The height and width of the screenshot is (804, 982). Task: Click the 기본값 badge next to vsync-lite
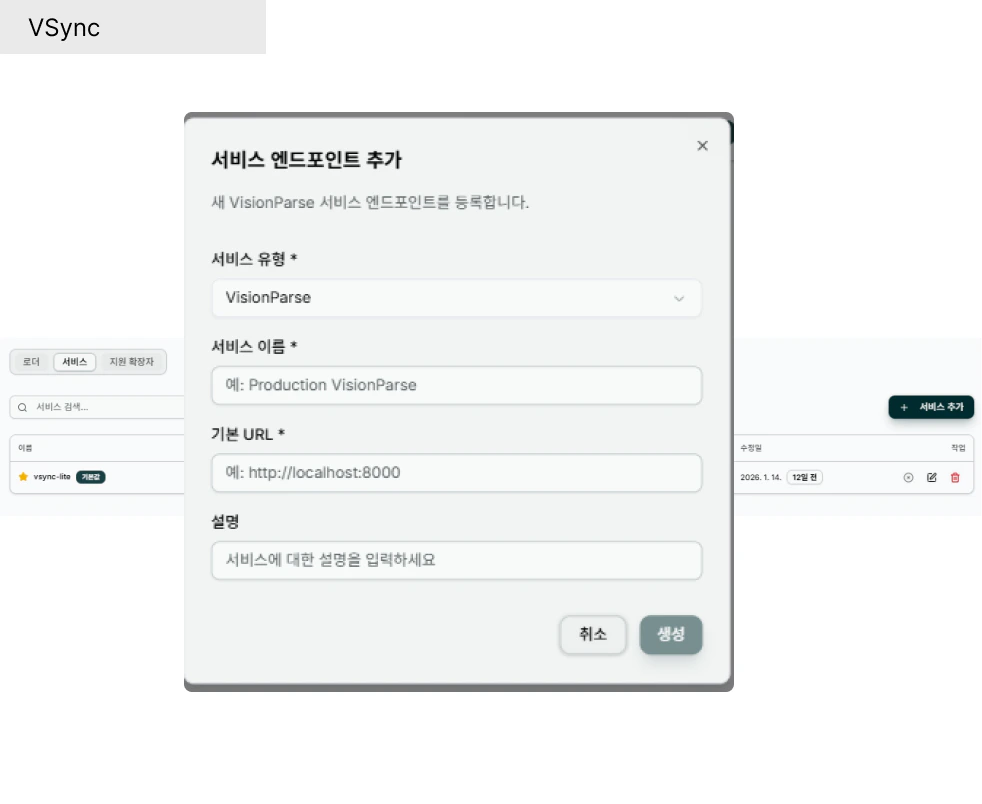tap(91, 477)
